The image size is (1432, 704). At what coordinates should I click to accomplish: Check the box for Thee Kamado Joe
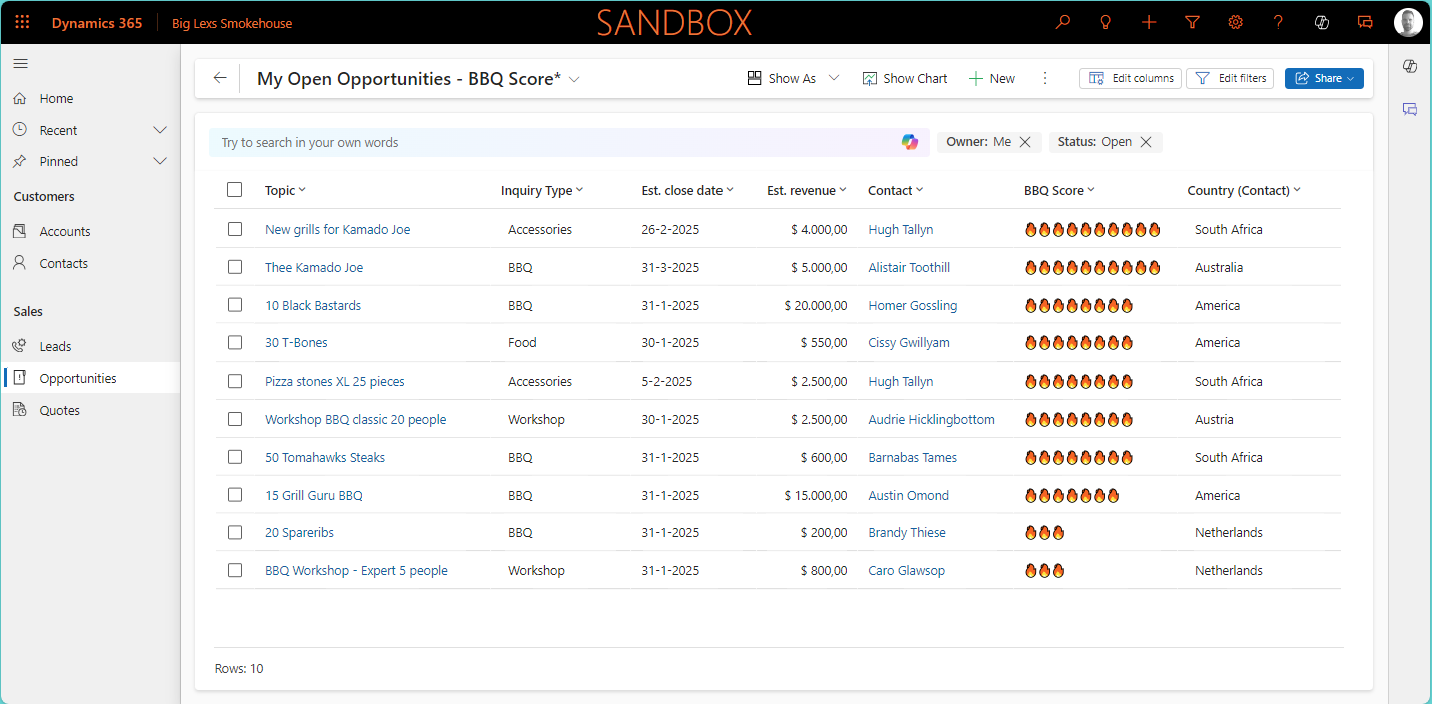(x=235, y=267)
